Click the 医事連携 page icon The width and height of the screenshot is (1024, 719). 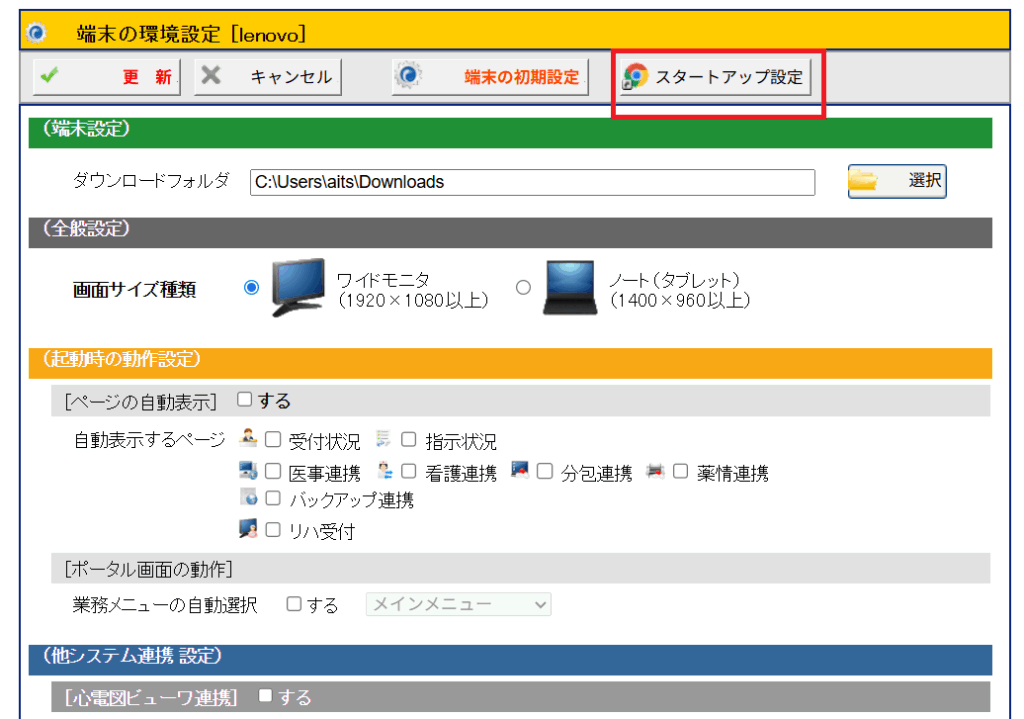tap(249, 470)
